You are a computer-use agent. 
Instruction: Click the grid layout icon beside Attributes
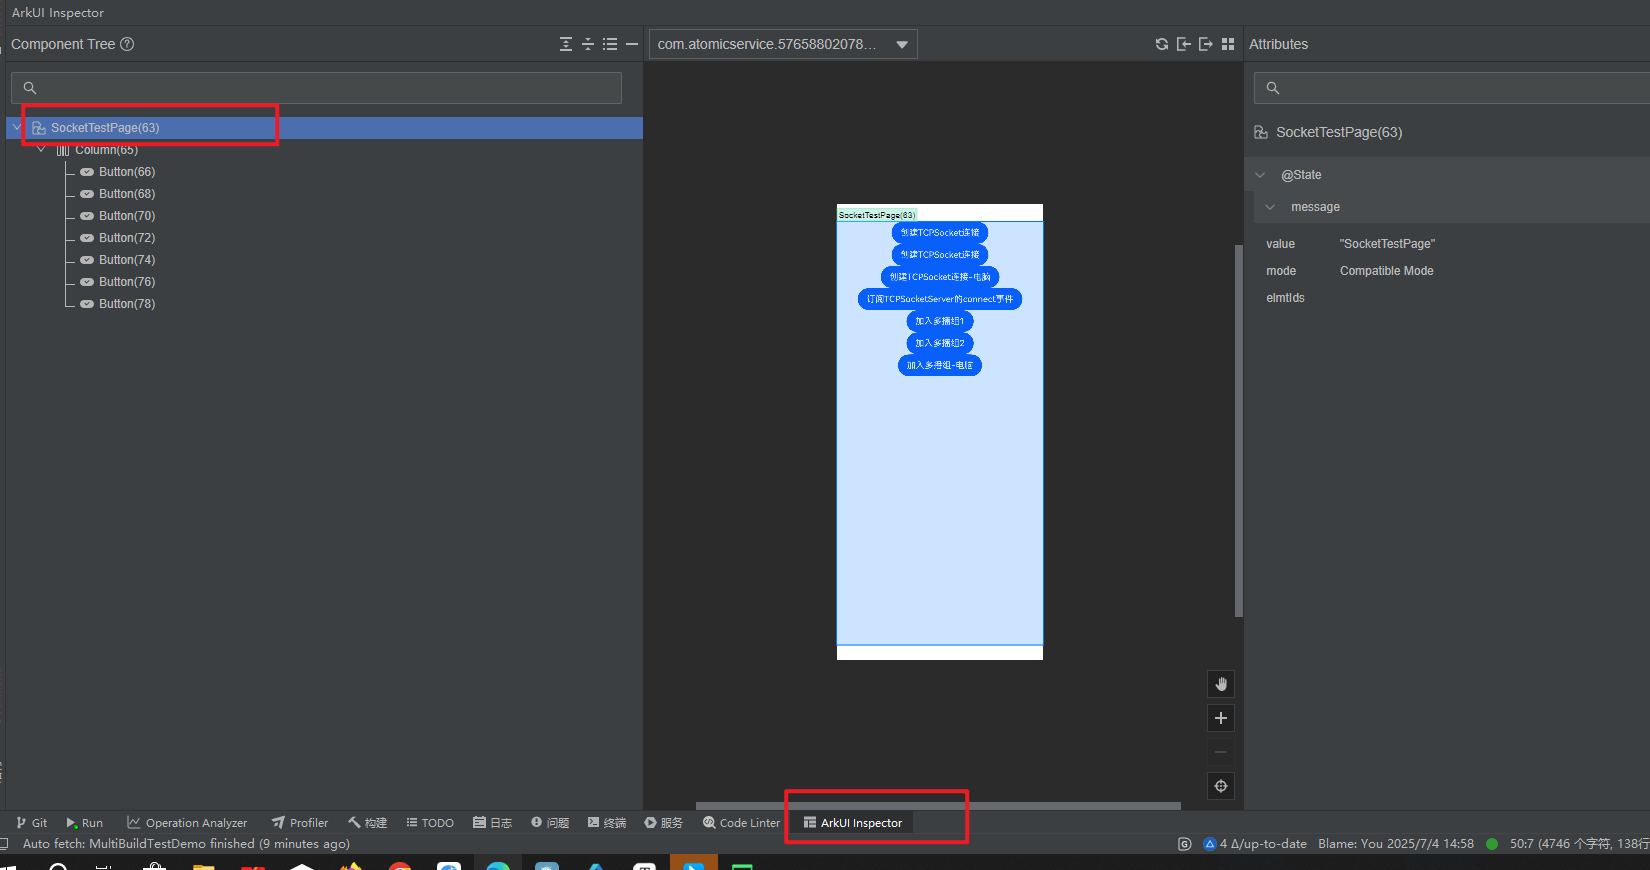click(x=1228, y=44)
